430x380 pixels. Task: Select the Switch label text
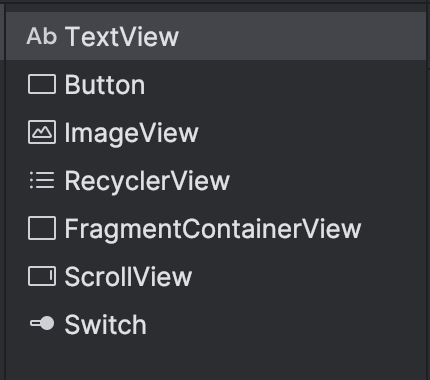click(105, 324)
